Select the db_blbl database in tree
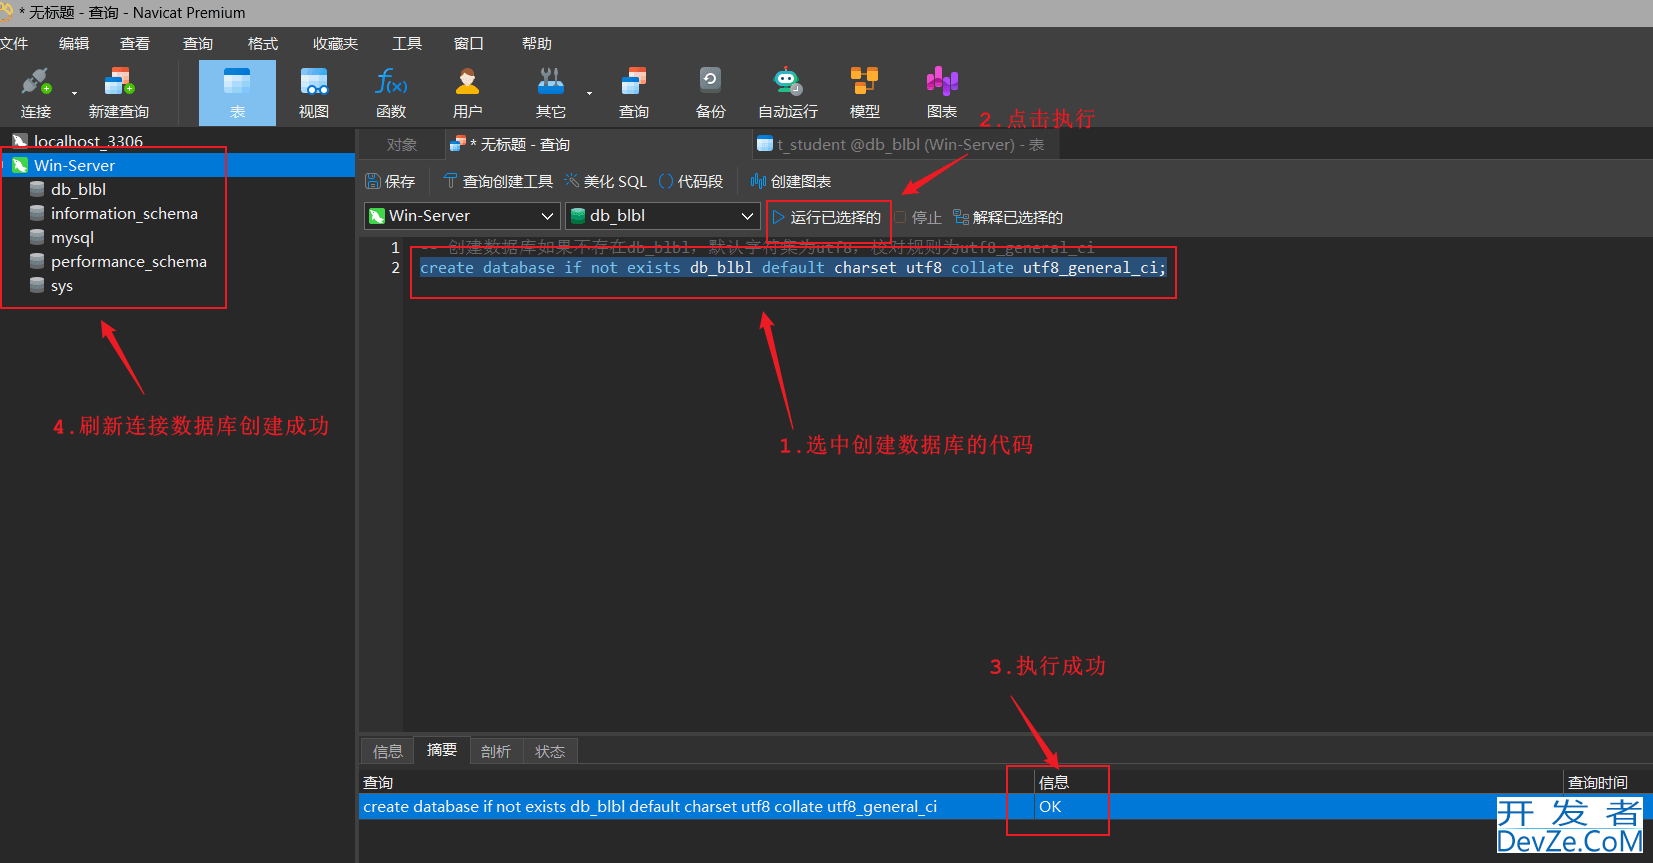 [78, 189]
